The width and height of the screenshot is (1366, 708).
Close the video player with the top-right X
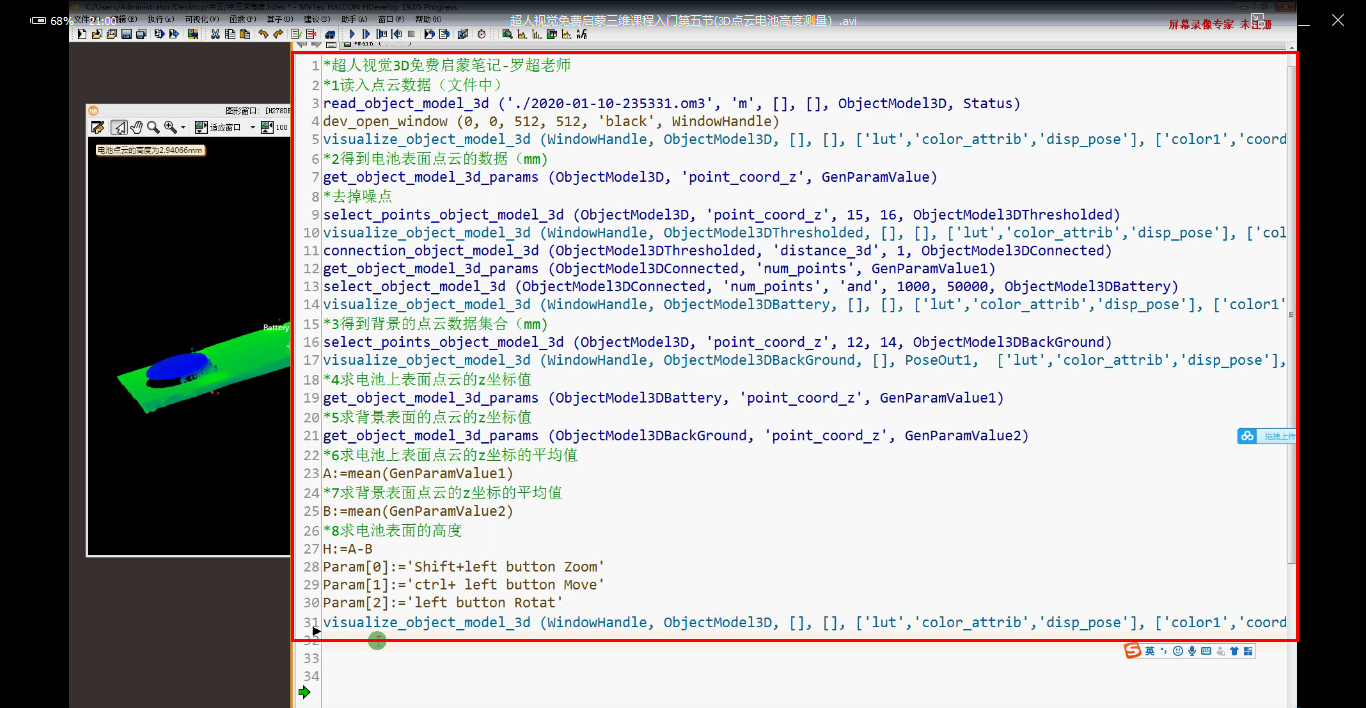coord(1338,20)
